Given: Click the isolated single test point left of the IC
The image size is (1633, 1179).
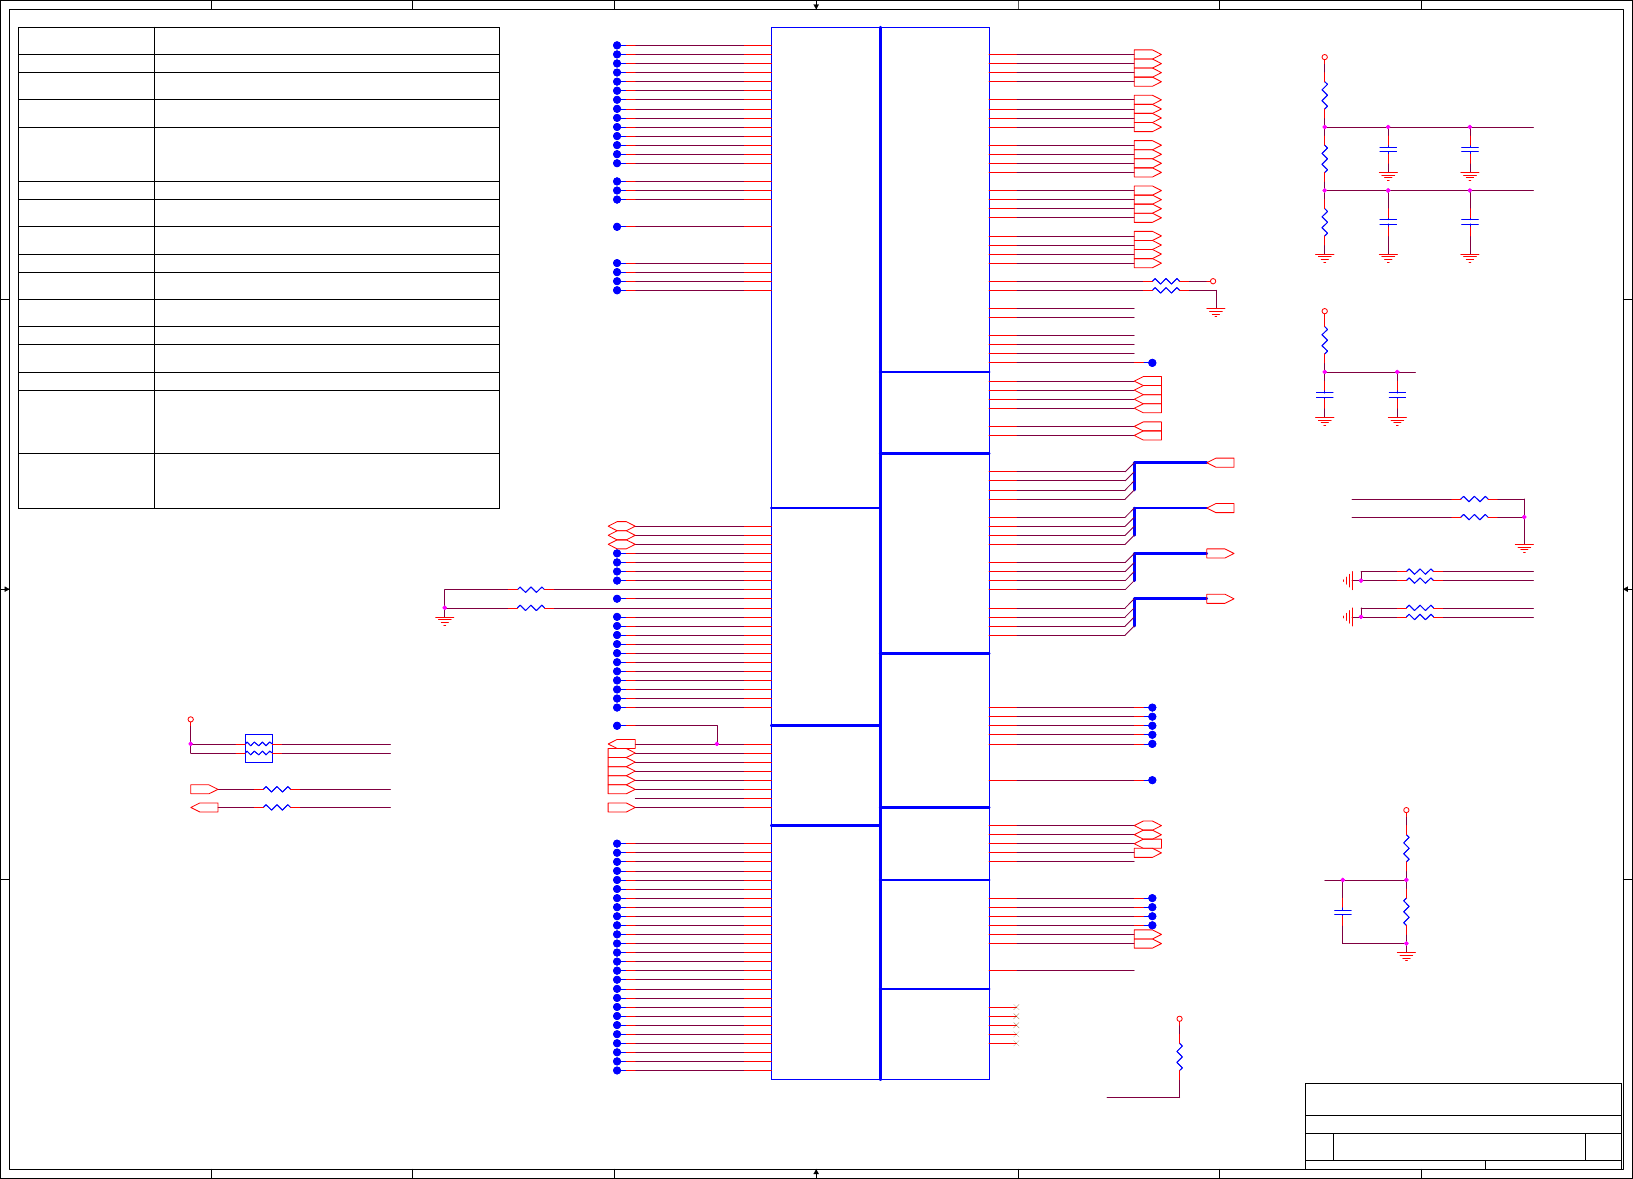Looking at the screenshot, I should (617, 227).
